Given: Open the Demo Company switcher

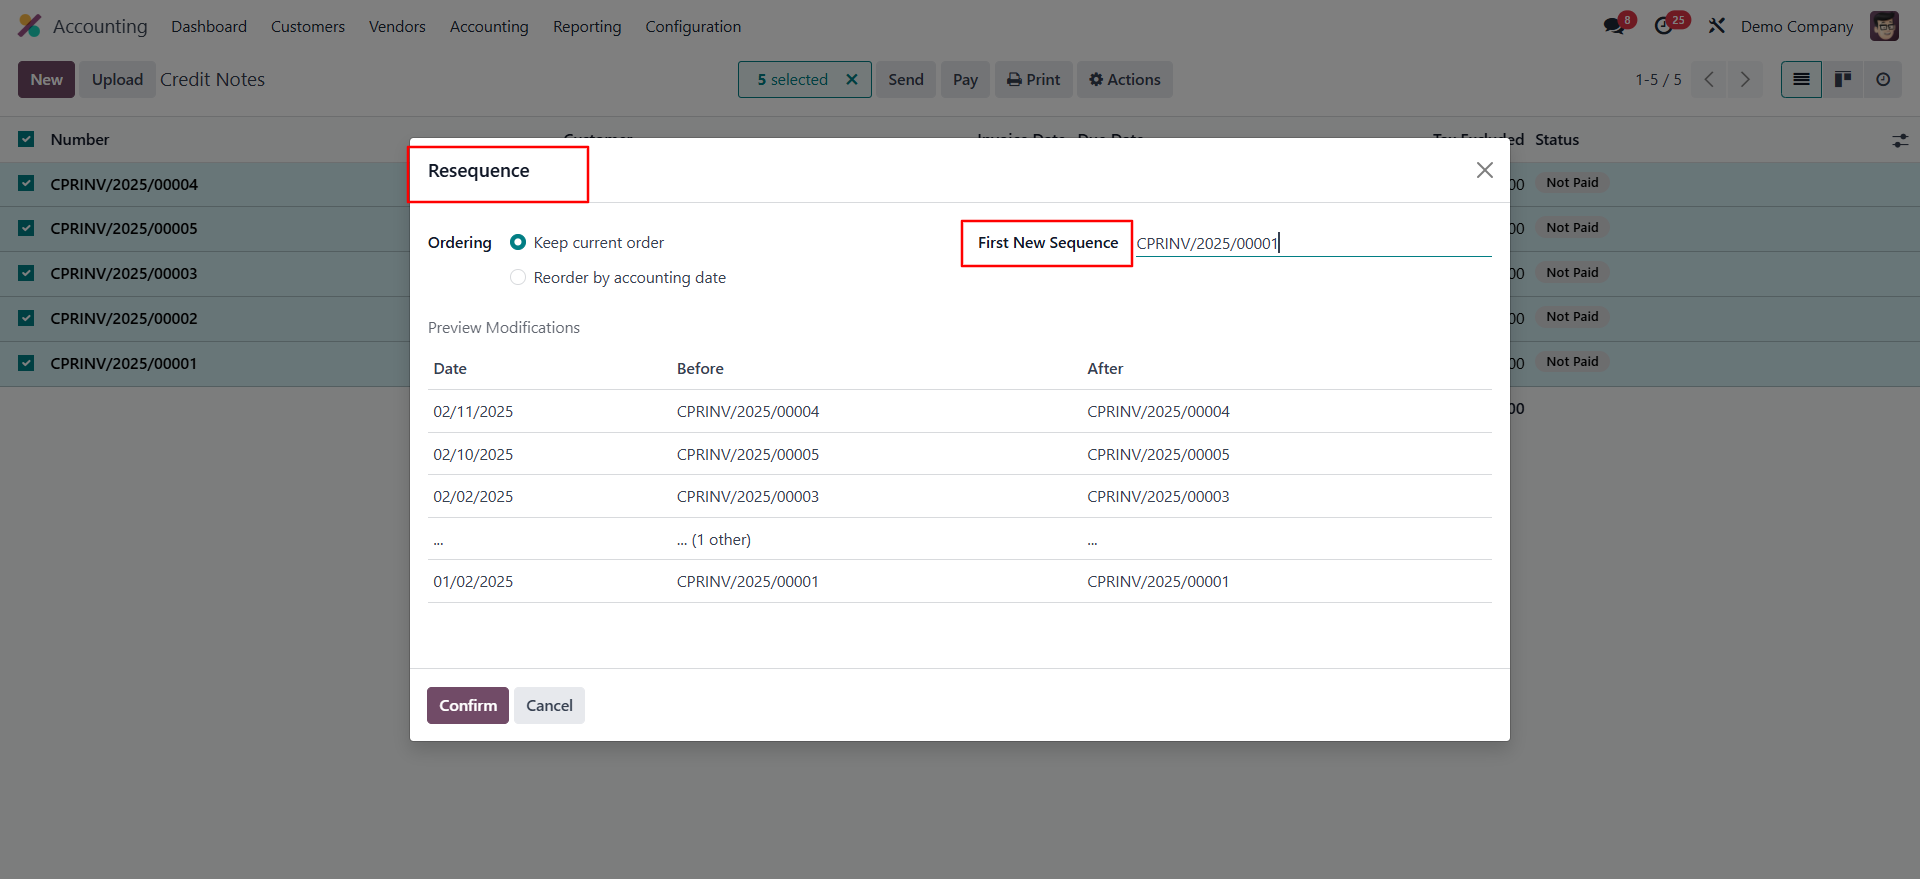Looking at the screenshot, I should pyautogui.click(x=1796, y=27).
